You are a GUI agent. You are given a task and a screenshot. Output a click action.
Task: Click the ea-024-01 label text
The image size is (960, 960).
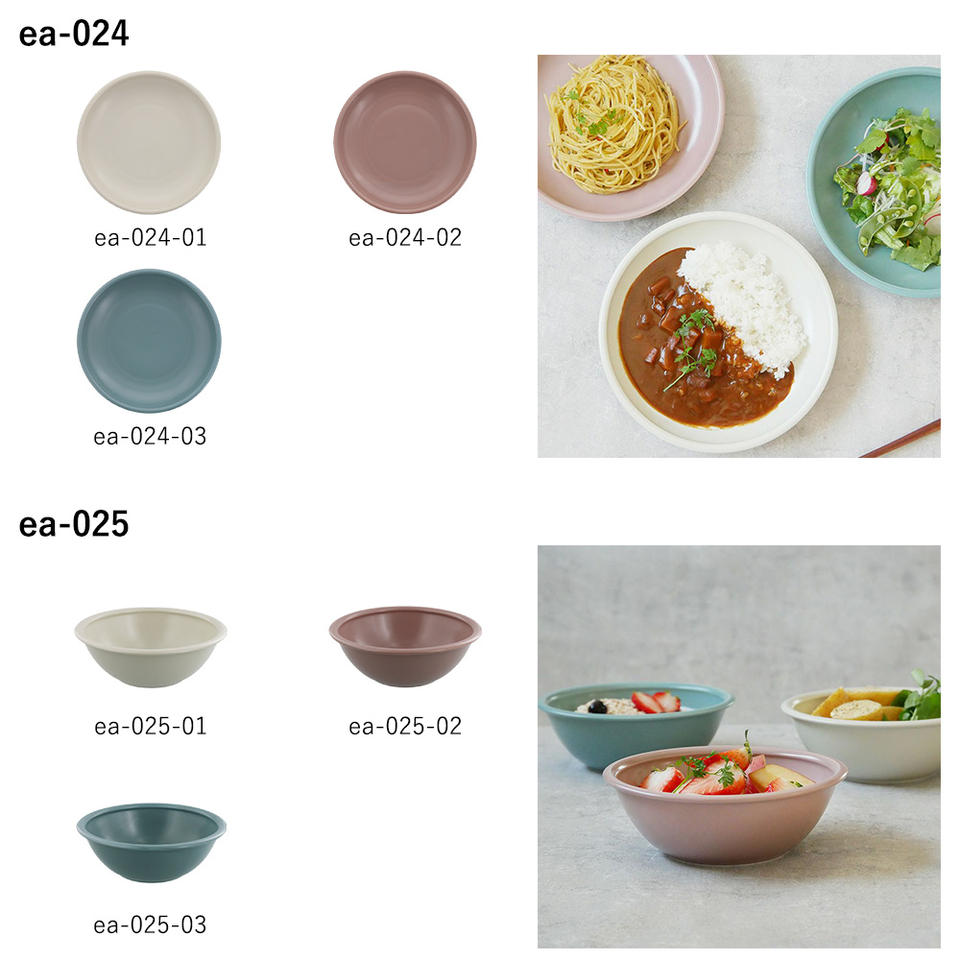150,238
